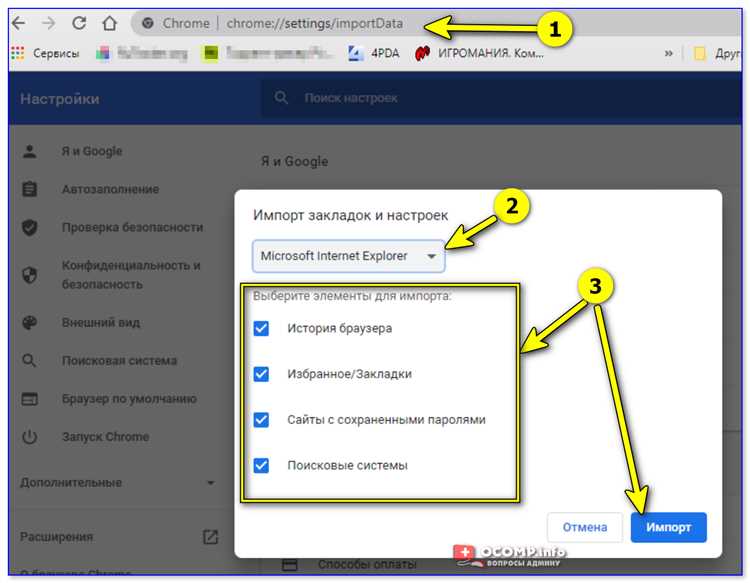Click the browser forward arrow

(x=48, y=23)
